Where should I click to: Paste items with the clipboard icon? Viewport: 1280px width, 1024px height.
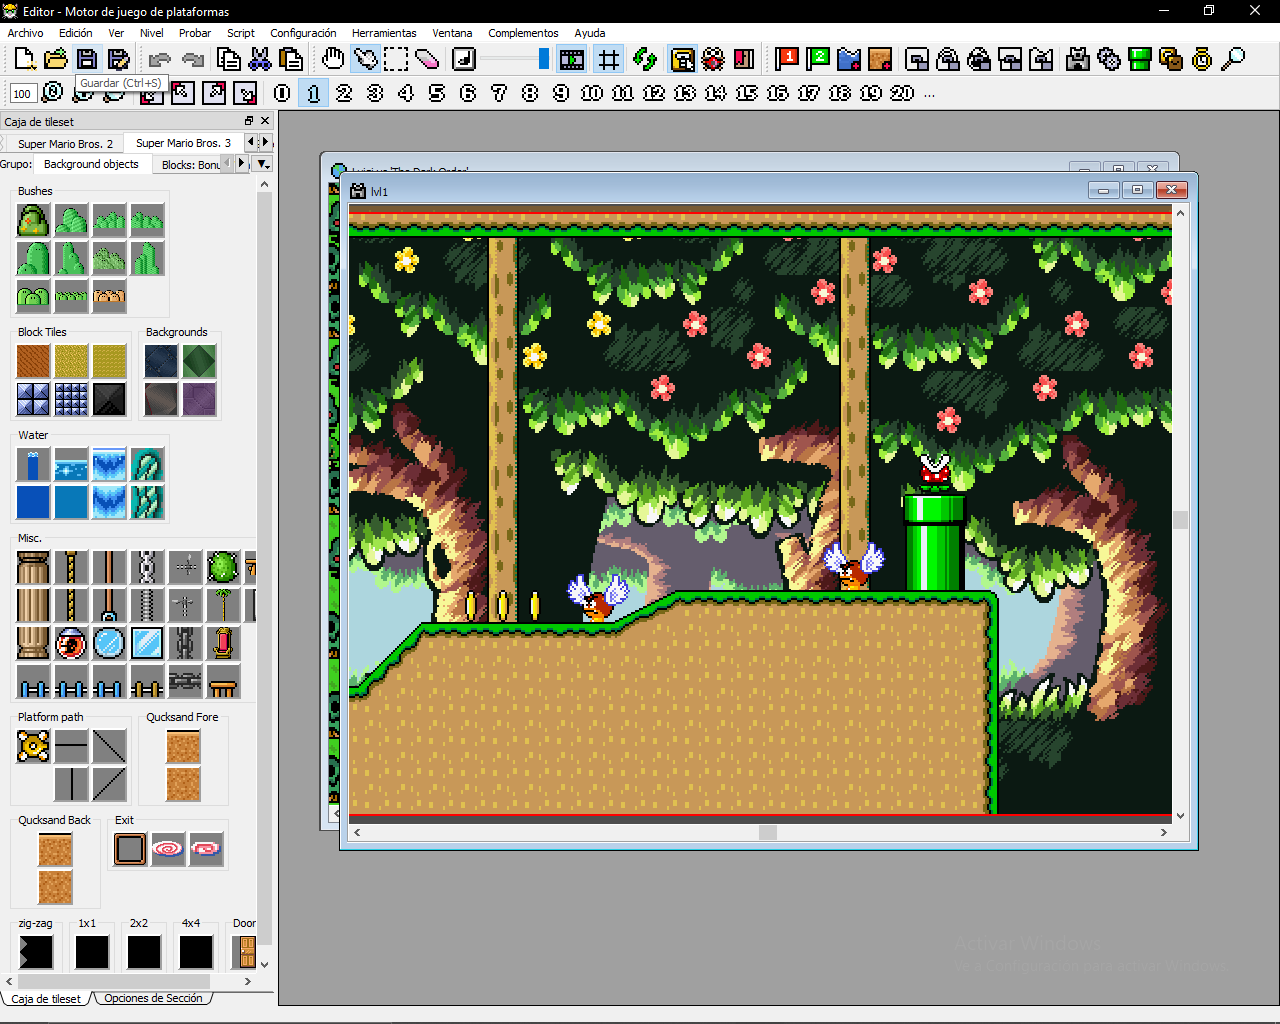291,59
